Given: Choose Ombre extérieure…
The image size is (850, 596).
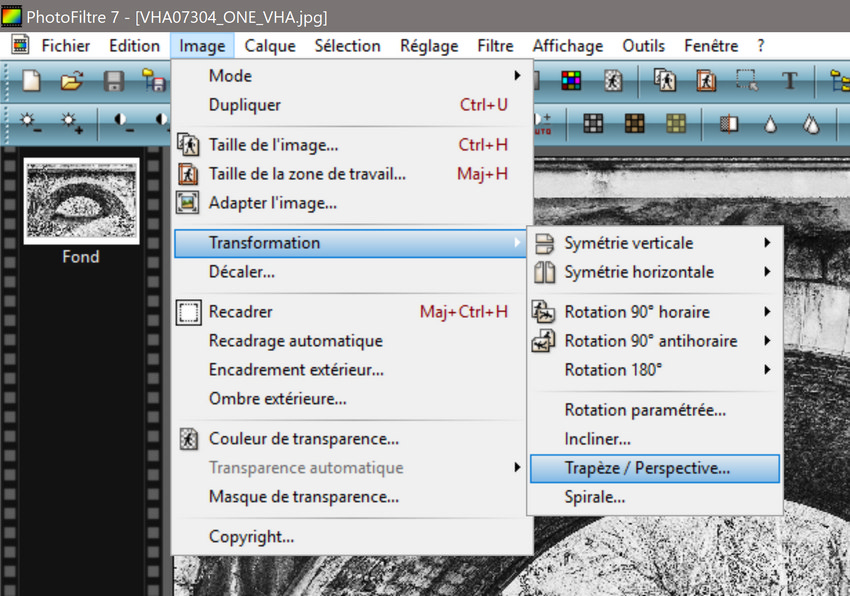Looking at the screenshot, I should pos(351,399).
